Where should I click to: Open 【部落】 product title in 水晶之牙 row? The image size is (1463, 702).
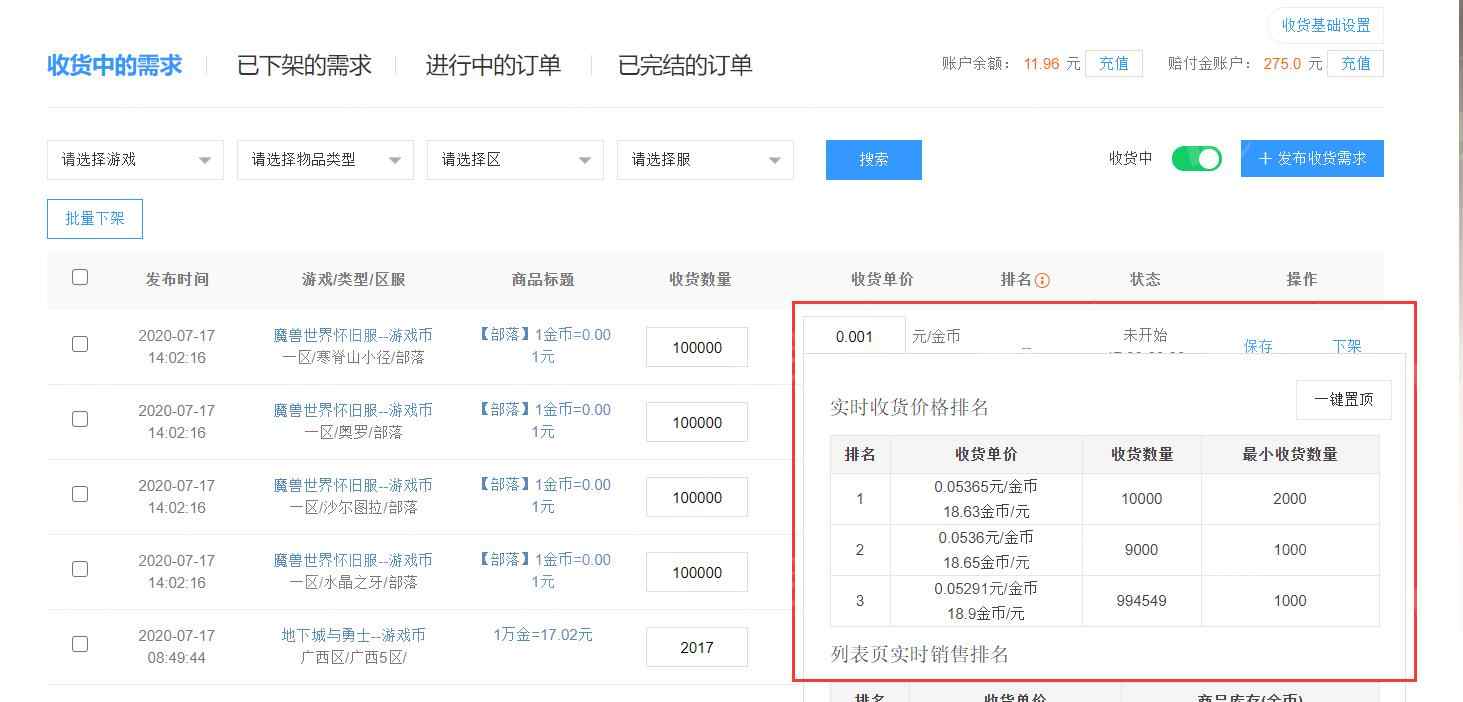pyautogui.click(x=543, y=570)
